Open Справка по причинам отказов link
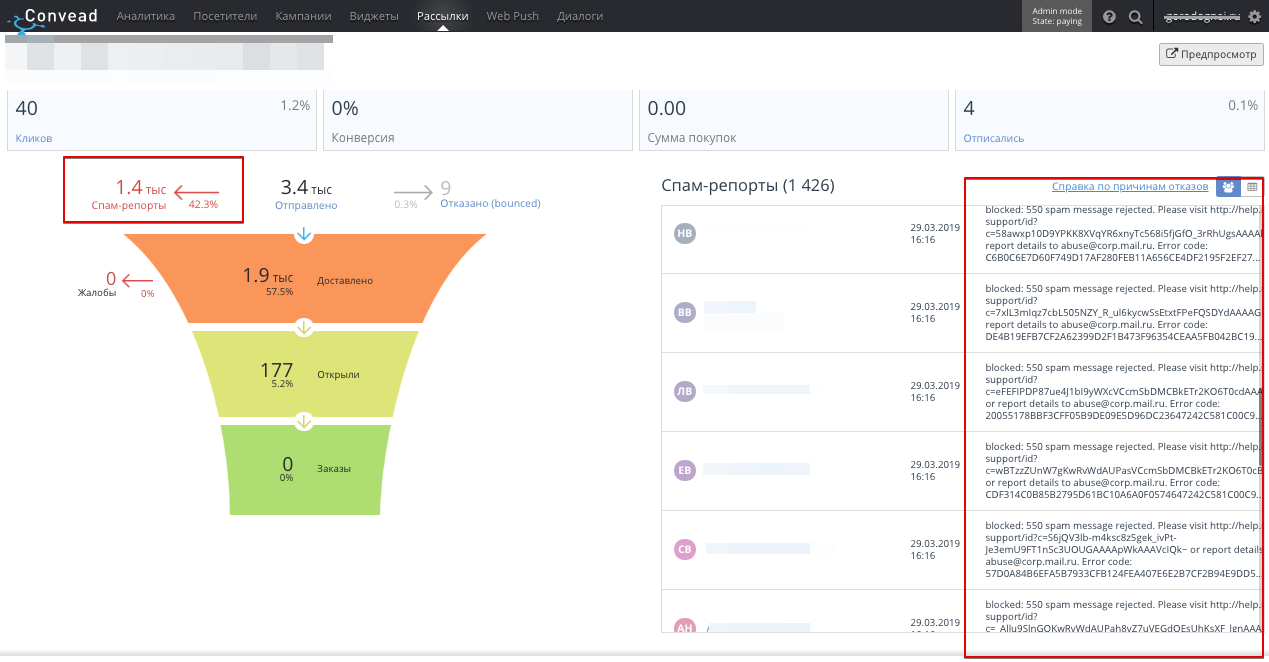This screenshot has width=1269, height=662. 1130,187
